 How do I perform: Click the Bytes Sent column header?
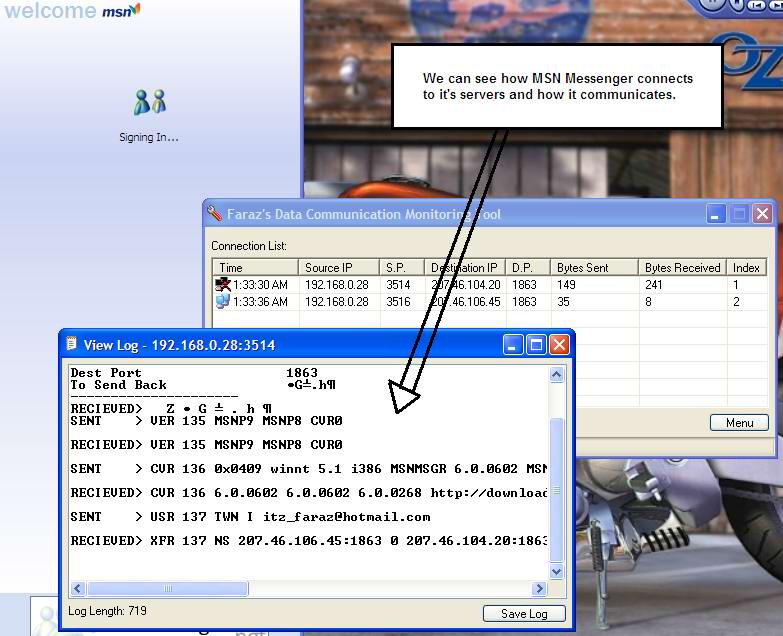[x=595, y=268]
